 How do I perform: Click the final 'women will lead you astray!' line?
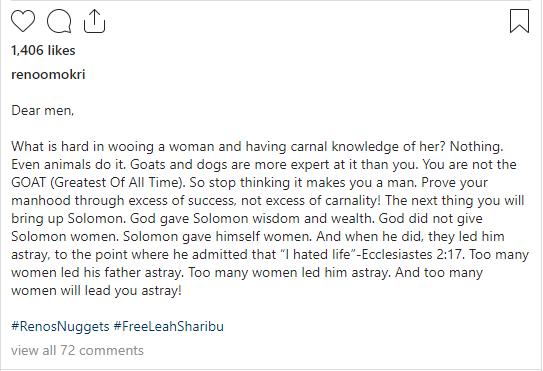coord(96,290)
